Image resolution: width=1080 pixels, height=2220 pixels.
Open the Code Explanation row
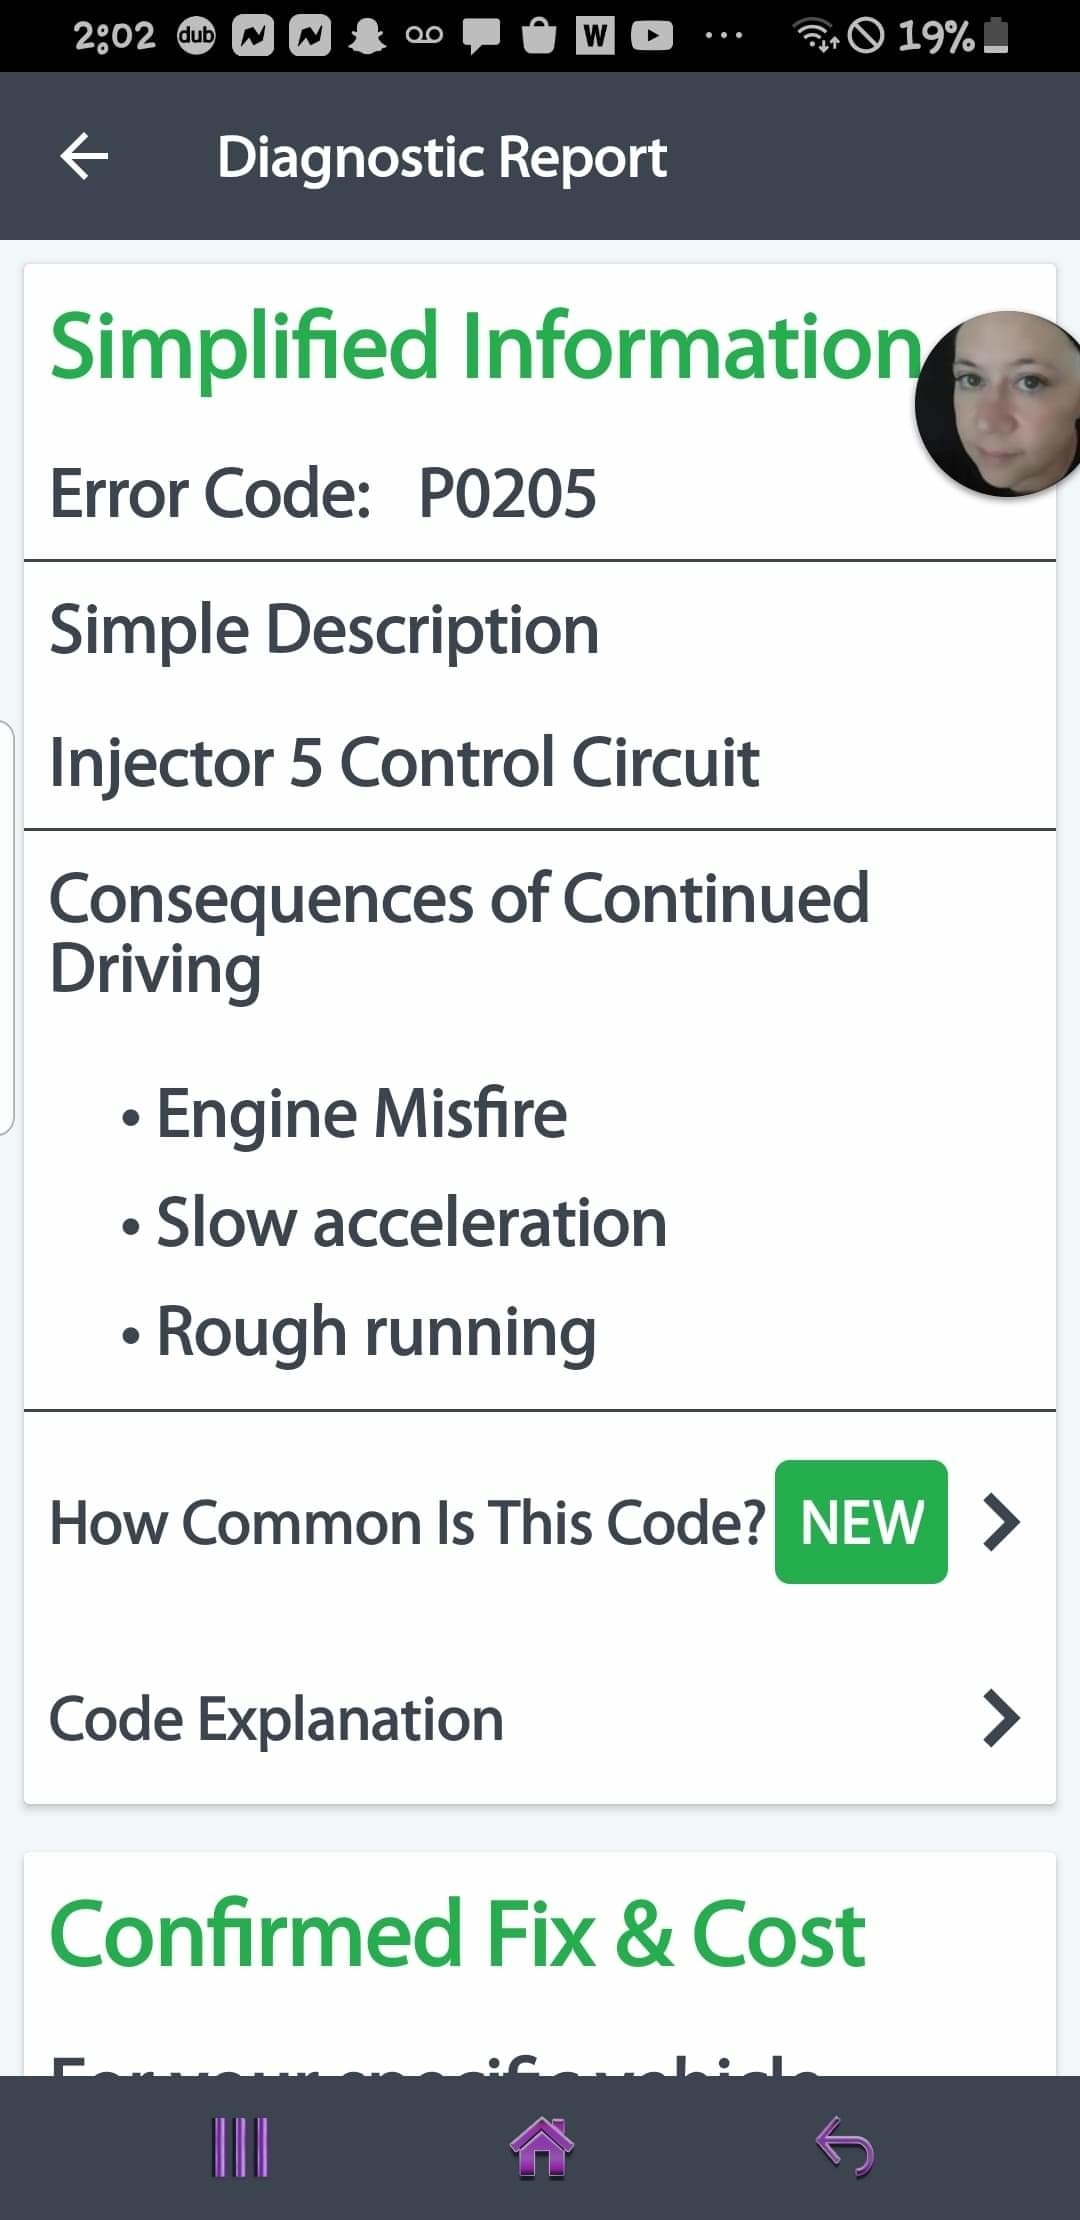coord(276,1718)
